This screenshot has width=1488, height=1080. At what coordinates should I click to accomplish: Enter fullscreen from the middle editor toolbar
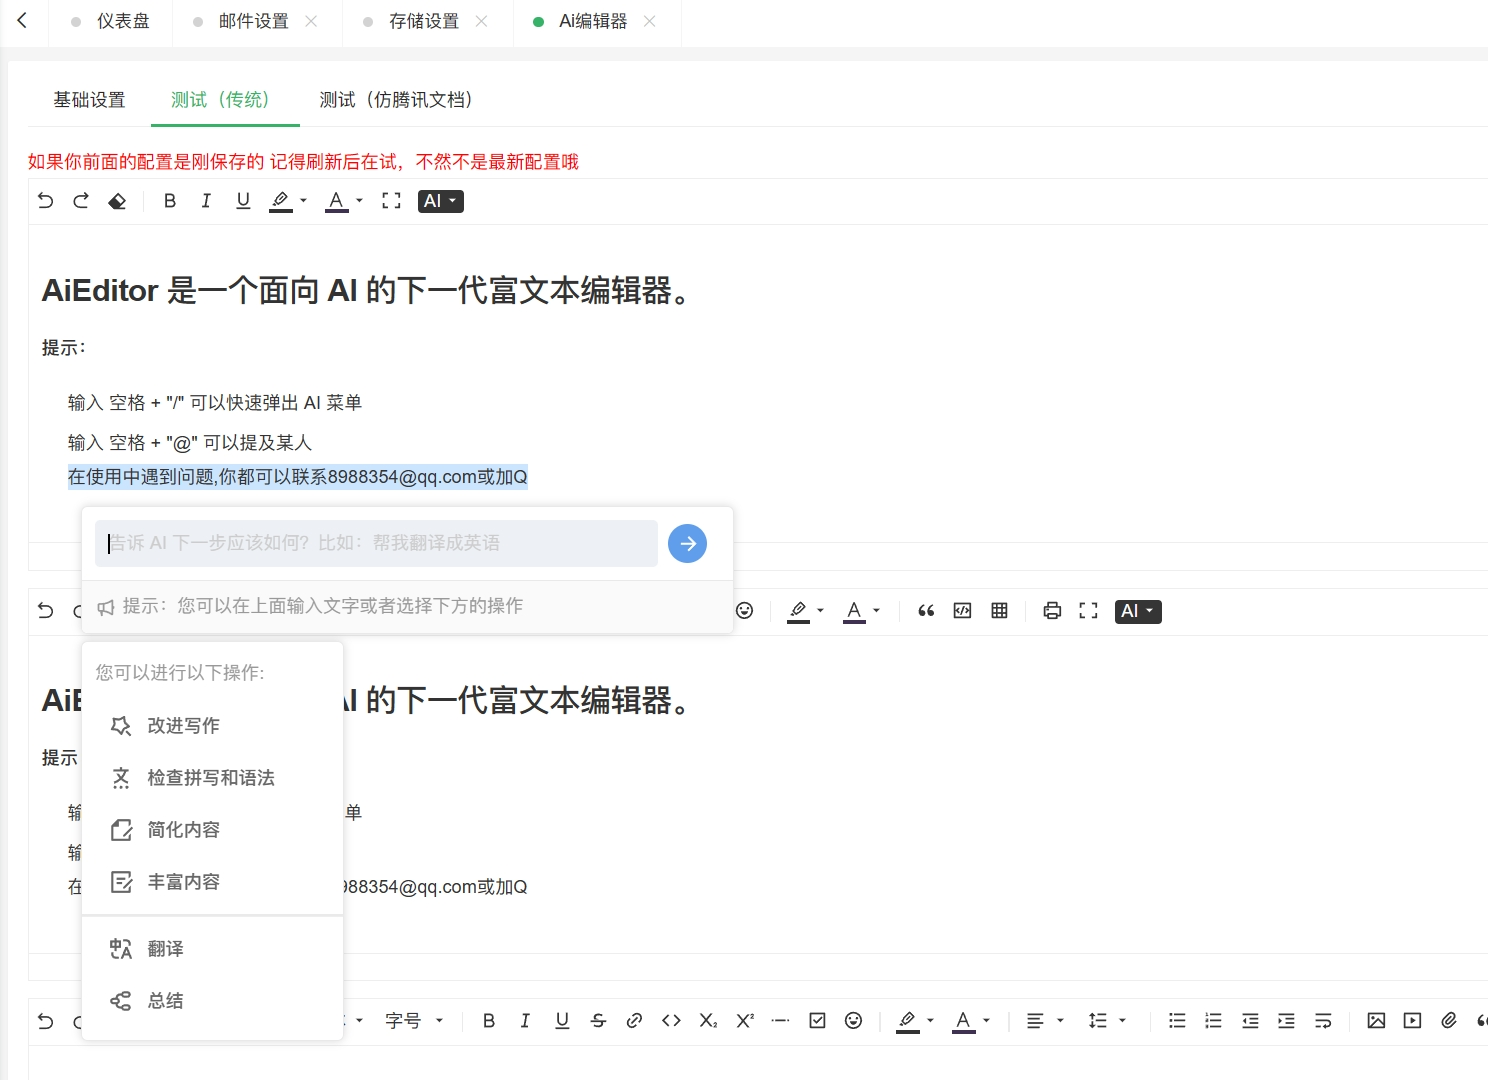(1089, 611)
